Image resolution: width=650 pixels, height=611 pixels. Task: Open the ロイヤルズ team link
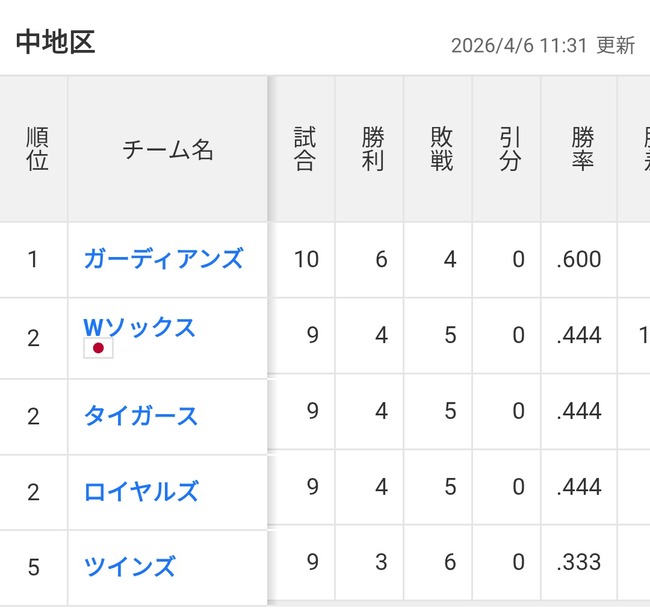[x=141, y=492]
